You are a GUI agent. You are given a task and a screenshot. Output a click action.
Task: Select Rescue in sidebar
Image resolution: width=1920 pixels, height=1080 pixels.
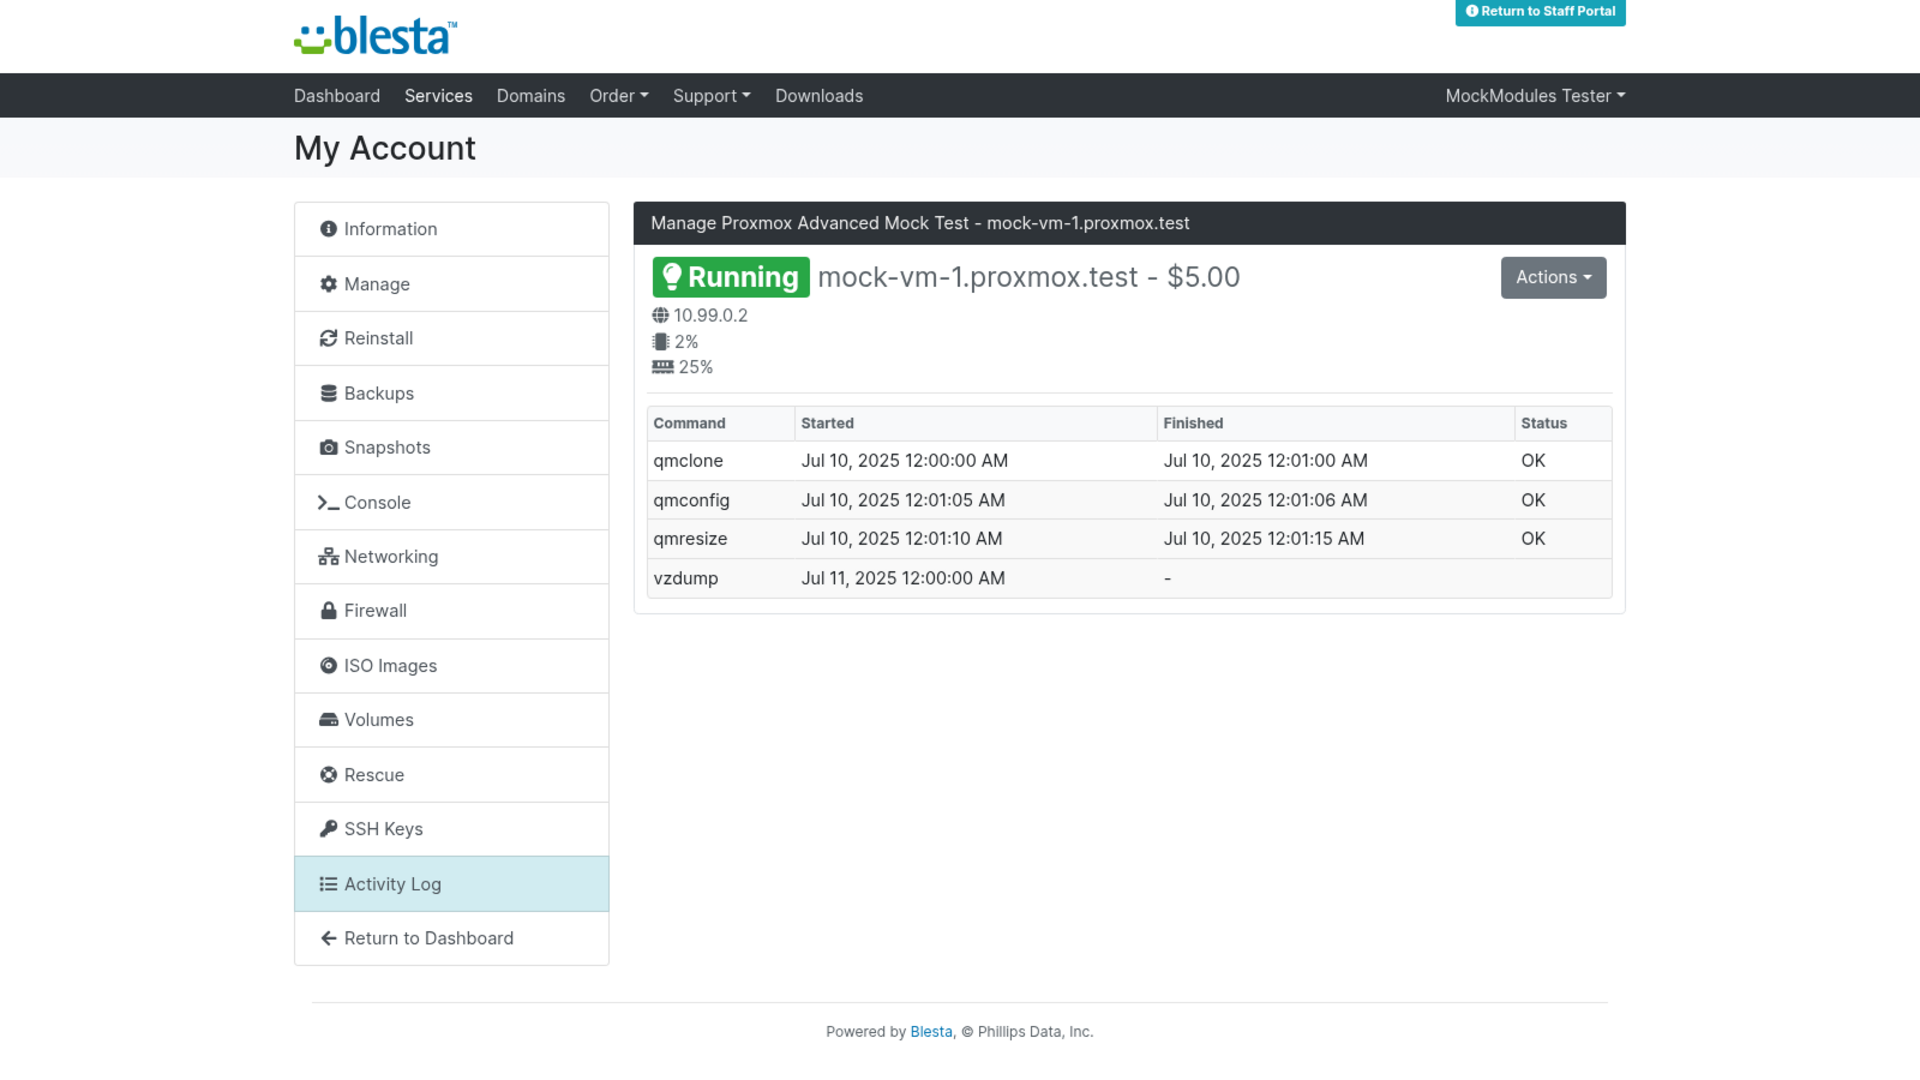(x=452, y=775)
